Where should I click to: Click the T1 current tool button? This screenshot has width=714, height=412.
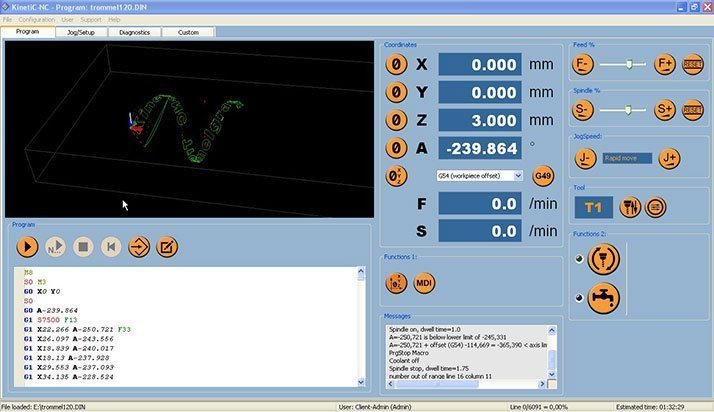pyautogui.click(x=592, y=207)
